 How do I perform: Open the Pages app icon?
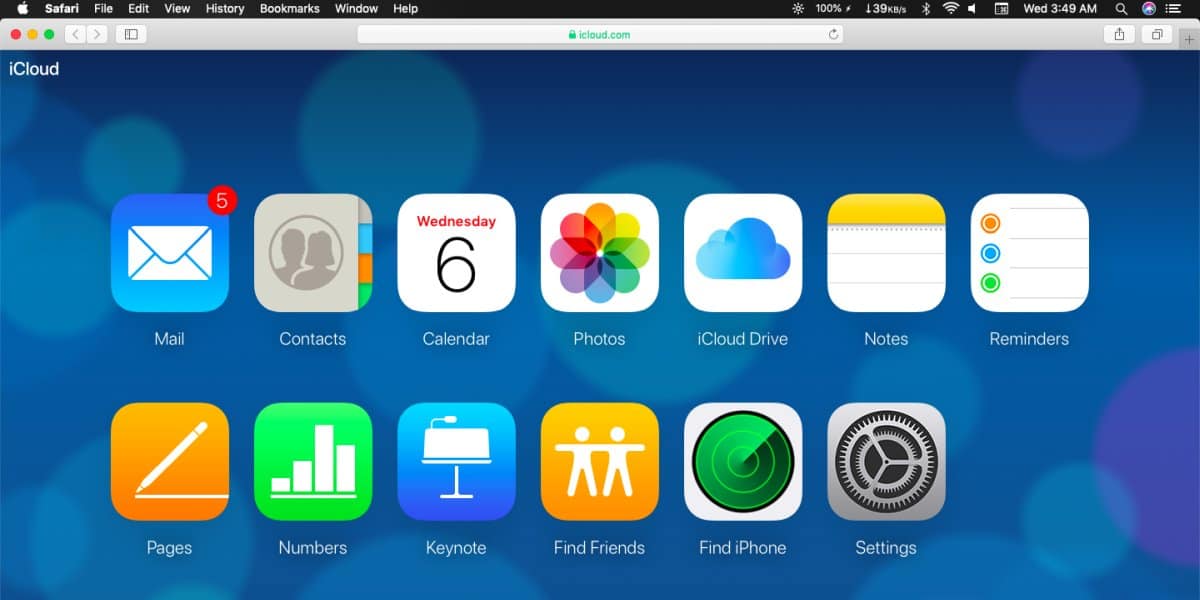[x=169, y=462]
